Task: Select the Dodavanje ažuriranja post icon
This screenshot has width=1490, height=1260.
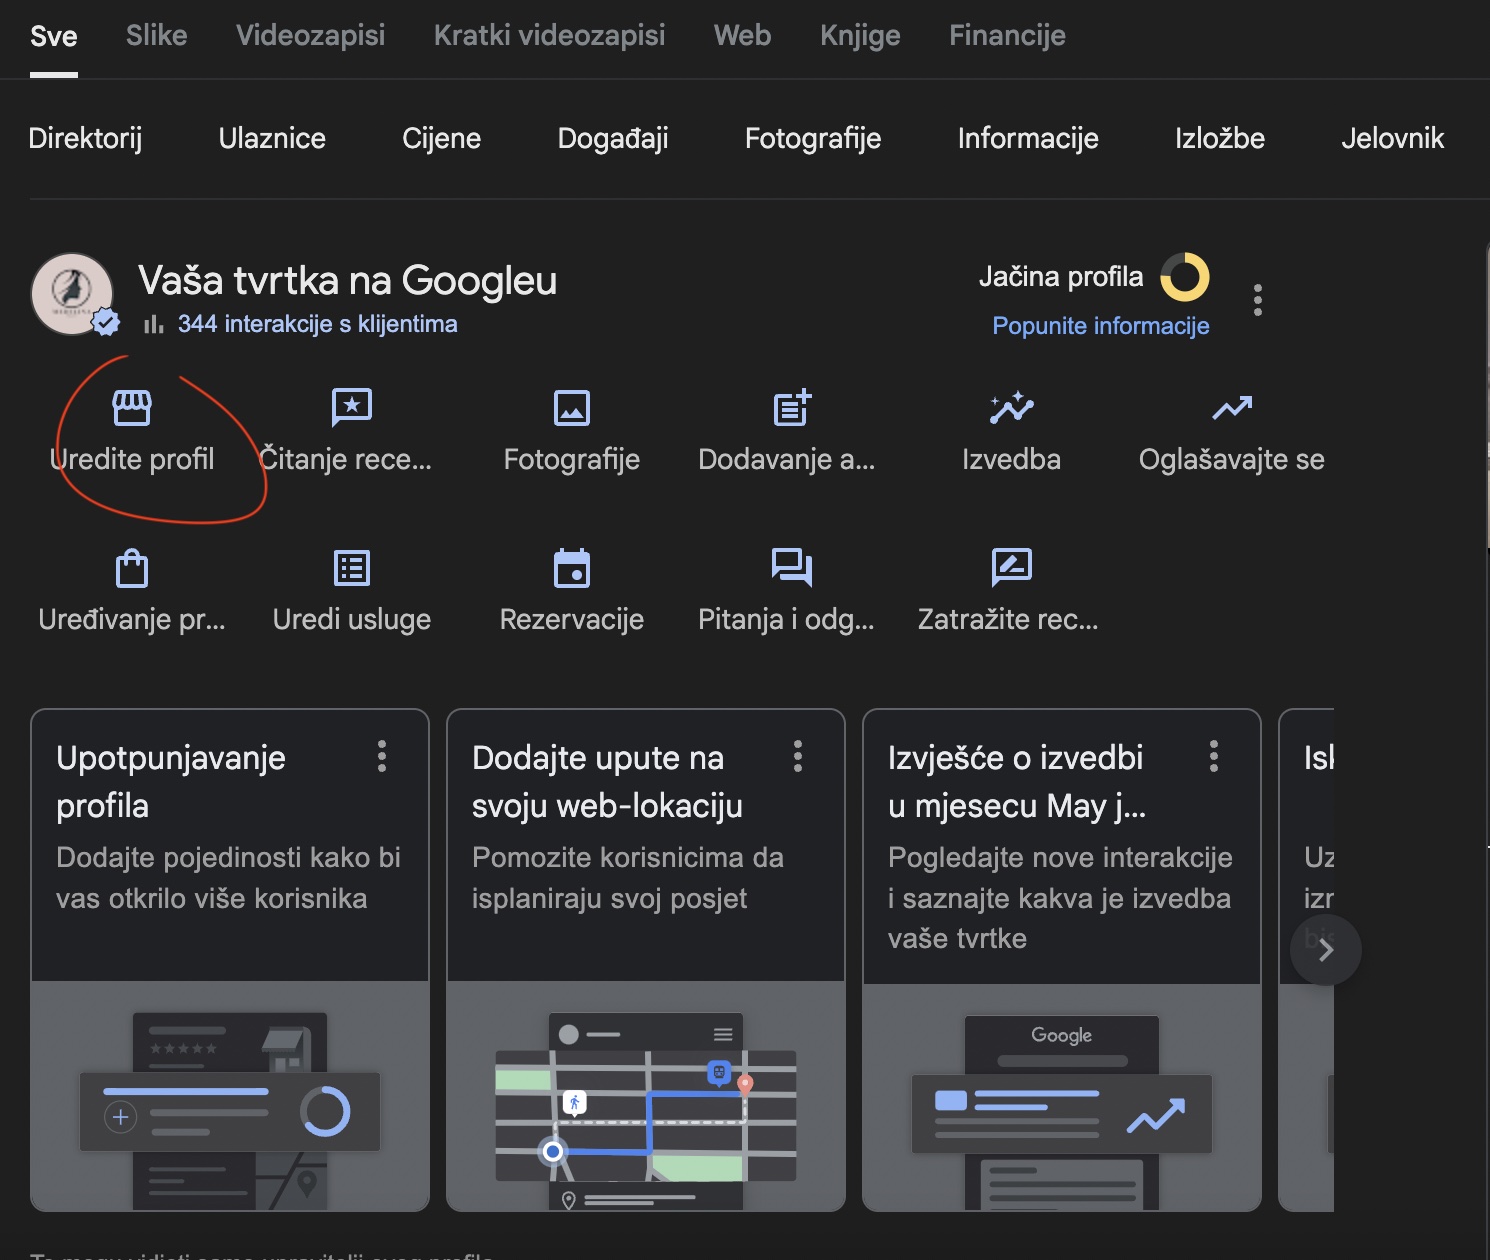Action: (x=791, y=408)
